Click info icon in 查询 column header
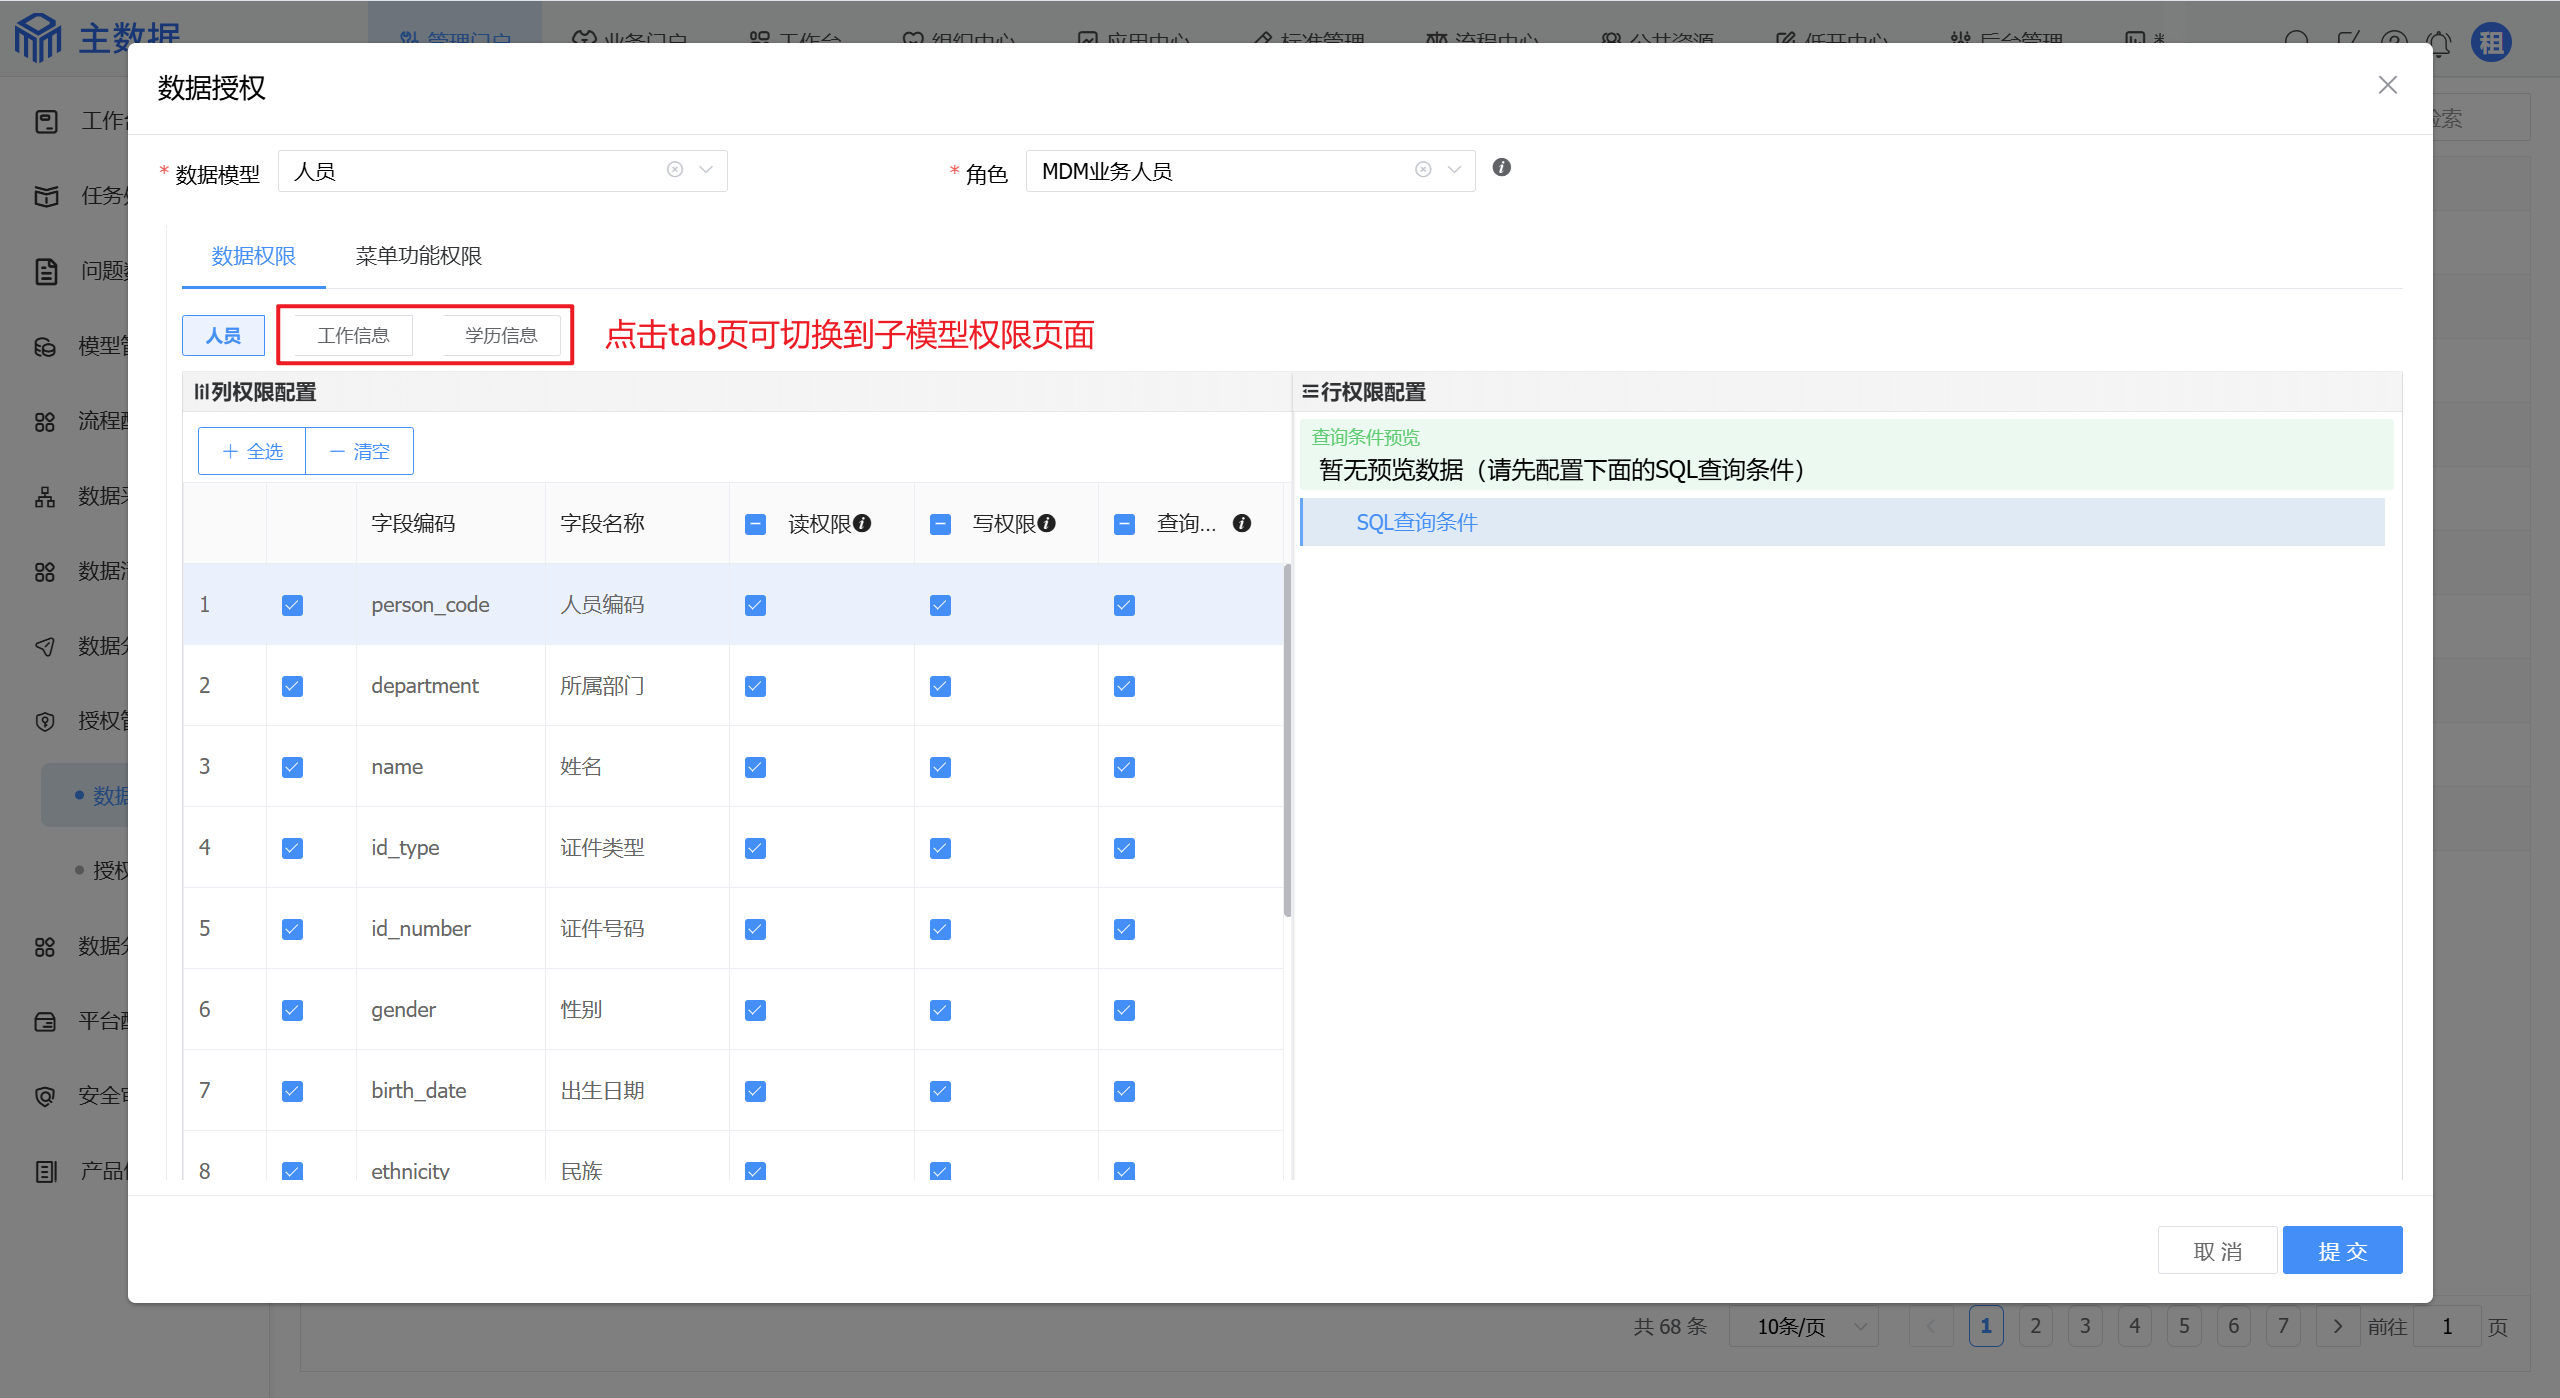Screen dimensions: 2560x1398 [1241, 523]
